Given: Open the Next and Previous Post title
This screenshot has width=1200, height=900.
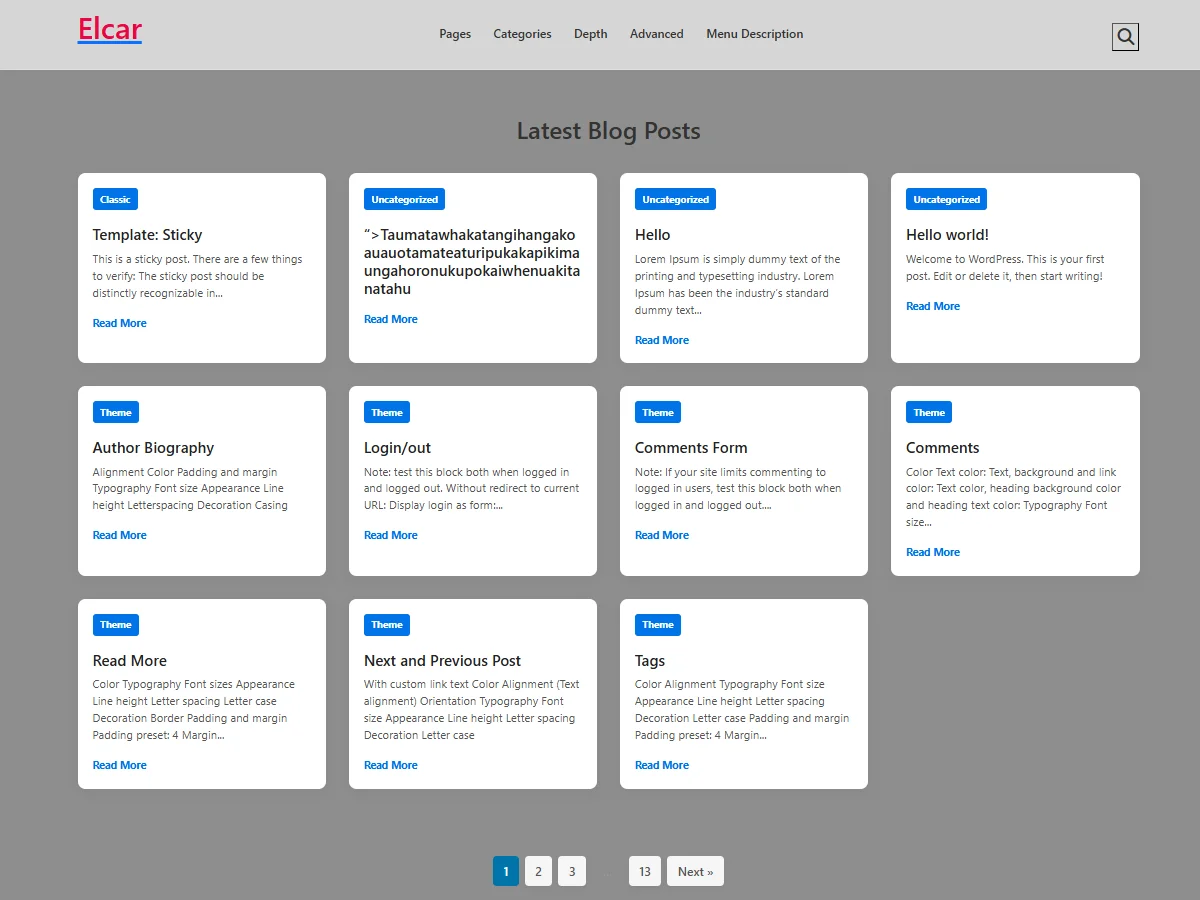Looking at the screenshot, I should pyautogui.click(x=442, y=661).
